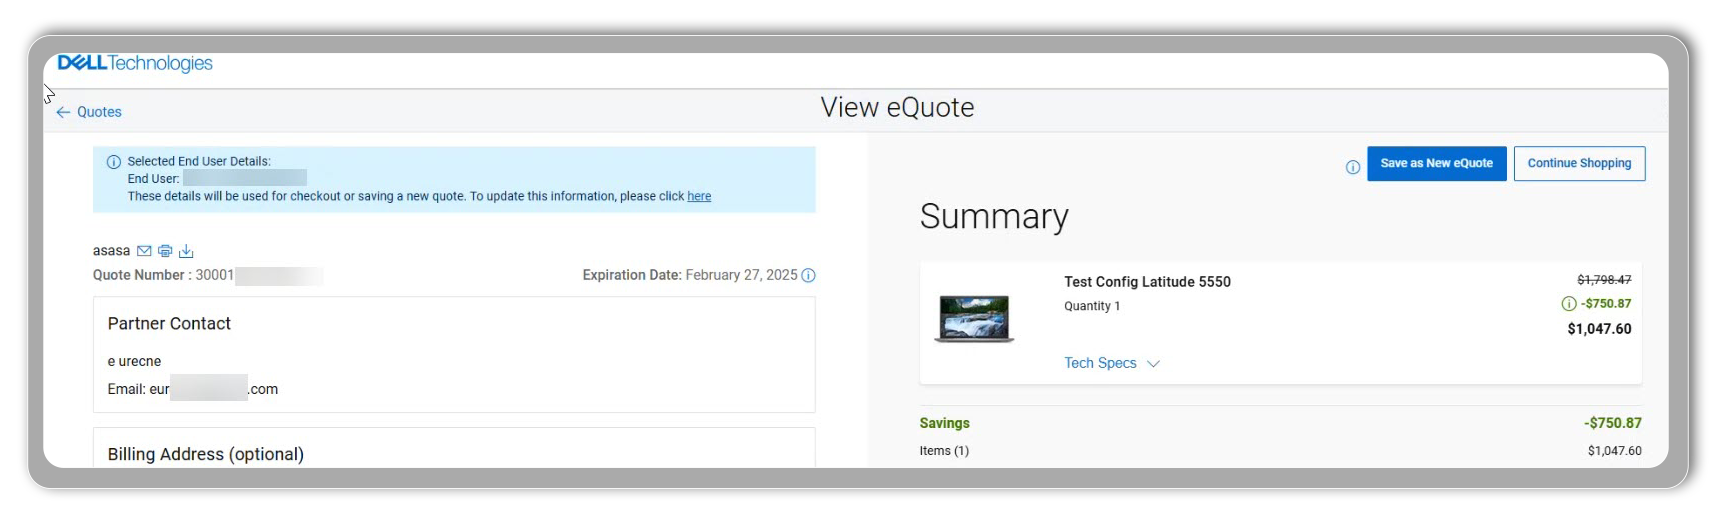Click the back arrow beside Quotes
The height and width of the screenshot is (524, 1715).
[63, 112]
